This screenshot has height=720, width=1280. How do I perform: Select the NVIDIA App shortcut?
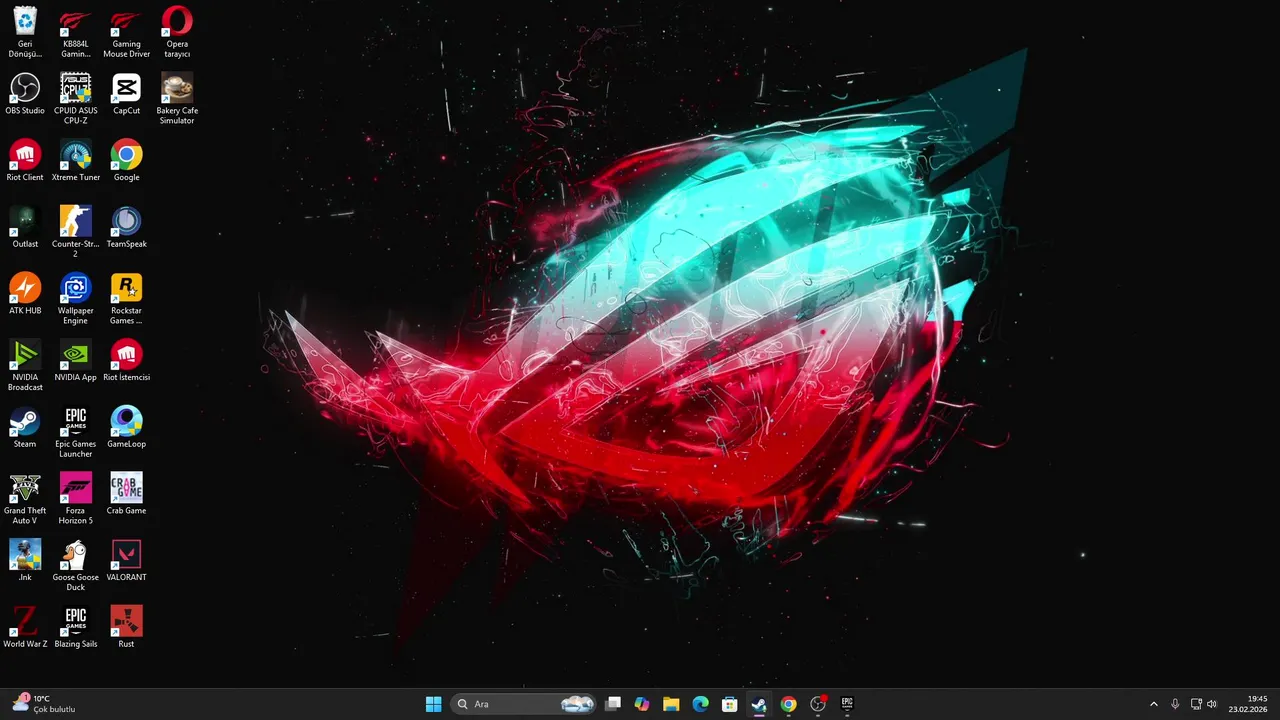coord(75,361)
